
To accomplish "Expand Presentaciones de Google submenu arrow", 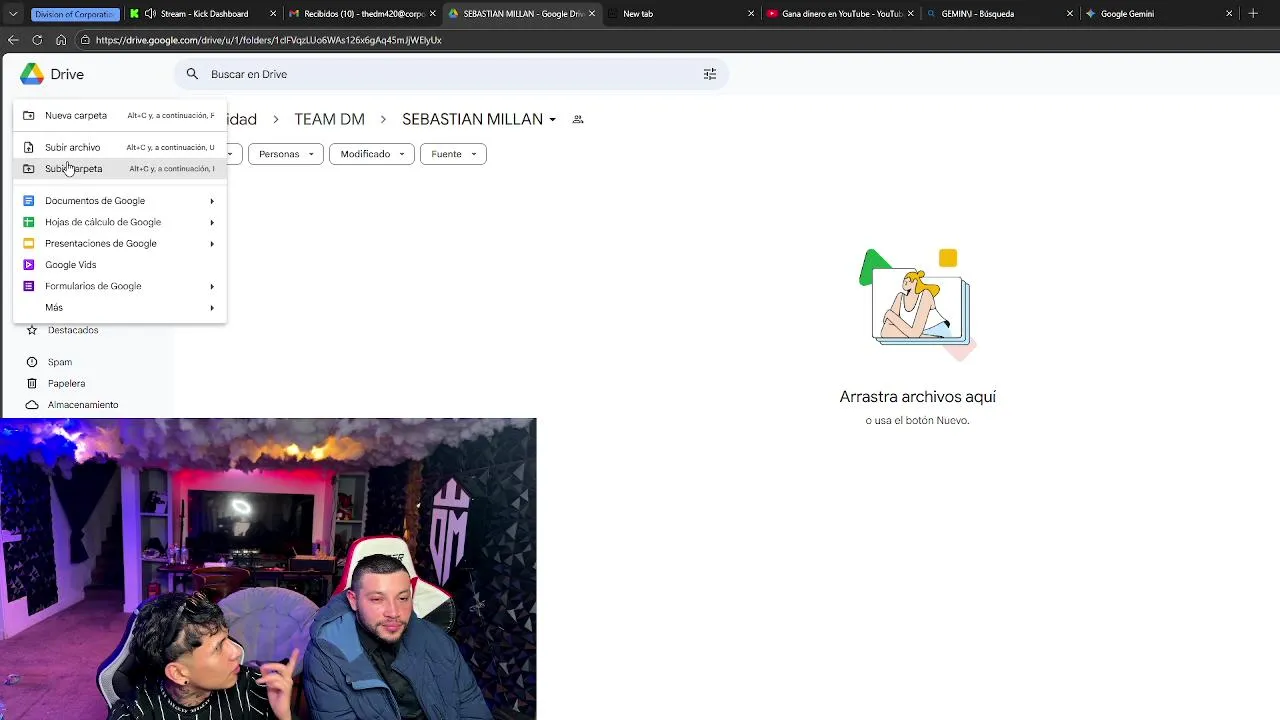I will [x=212, y=243].
